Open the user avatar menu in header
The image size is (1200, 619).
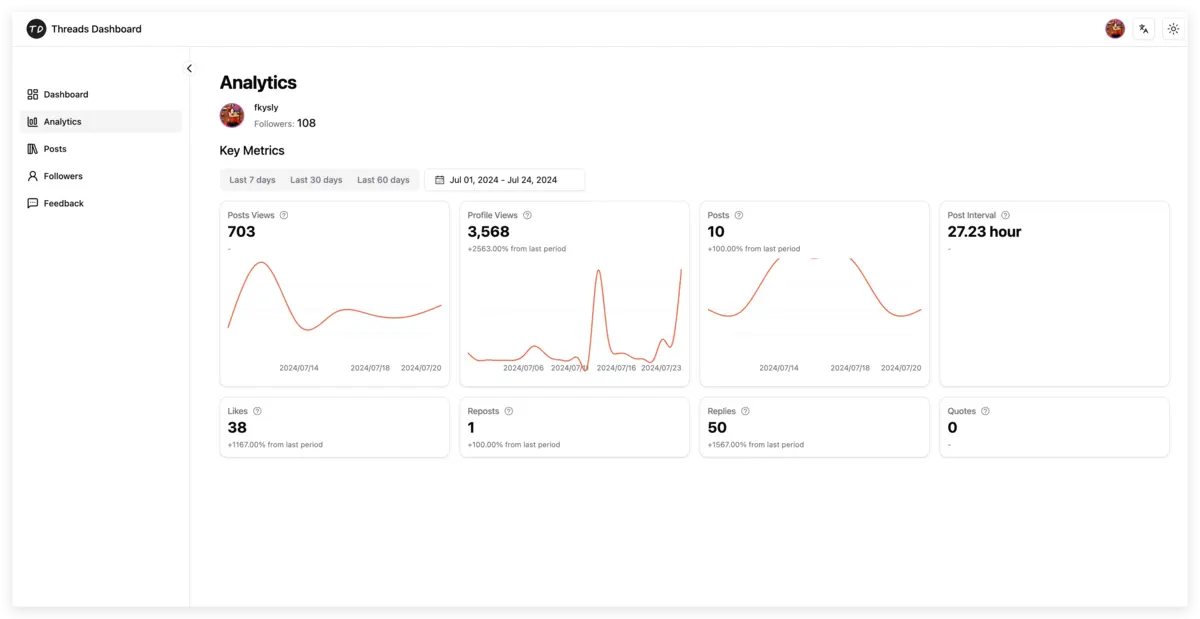pos(1115,29)
